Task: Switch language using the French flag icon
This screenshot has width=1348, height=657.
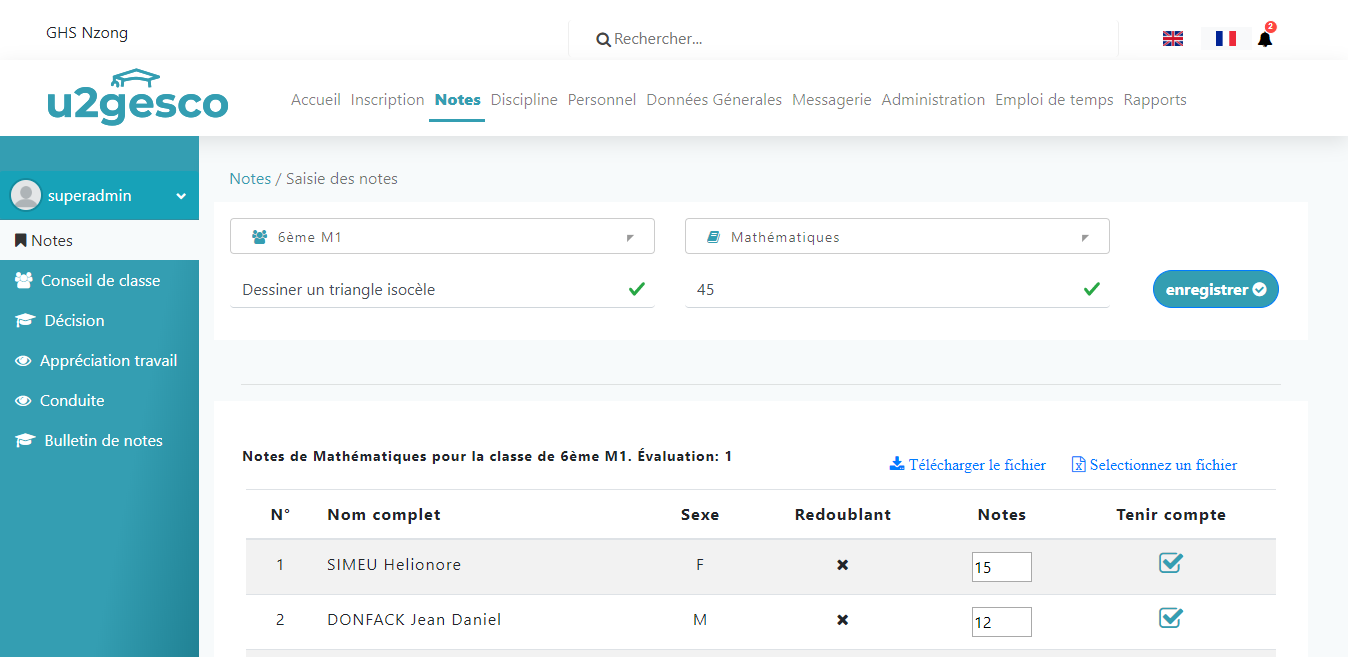Action: pos(1226,39)
